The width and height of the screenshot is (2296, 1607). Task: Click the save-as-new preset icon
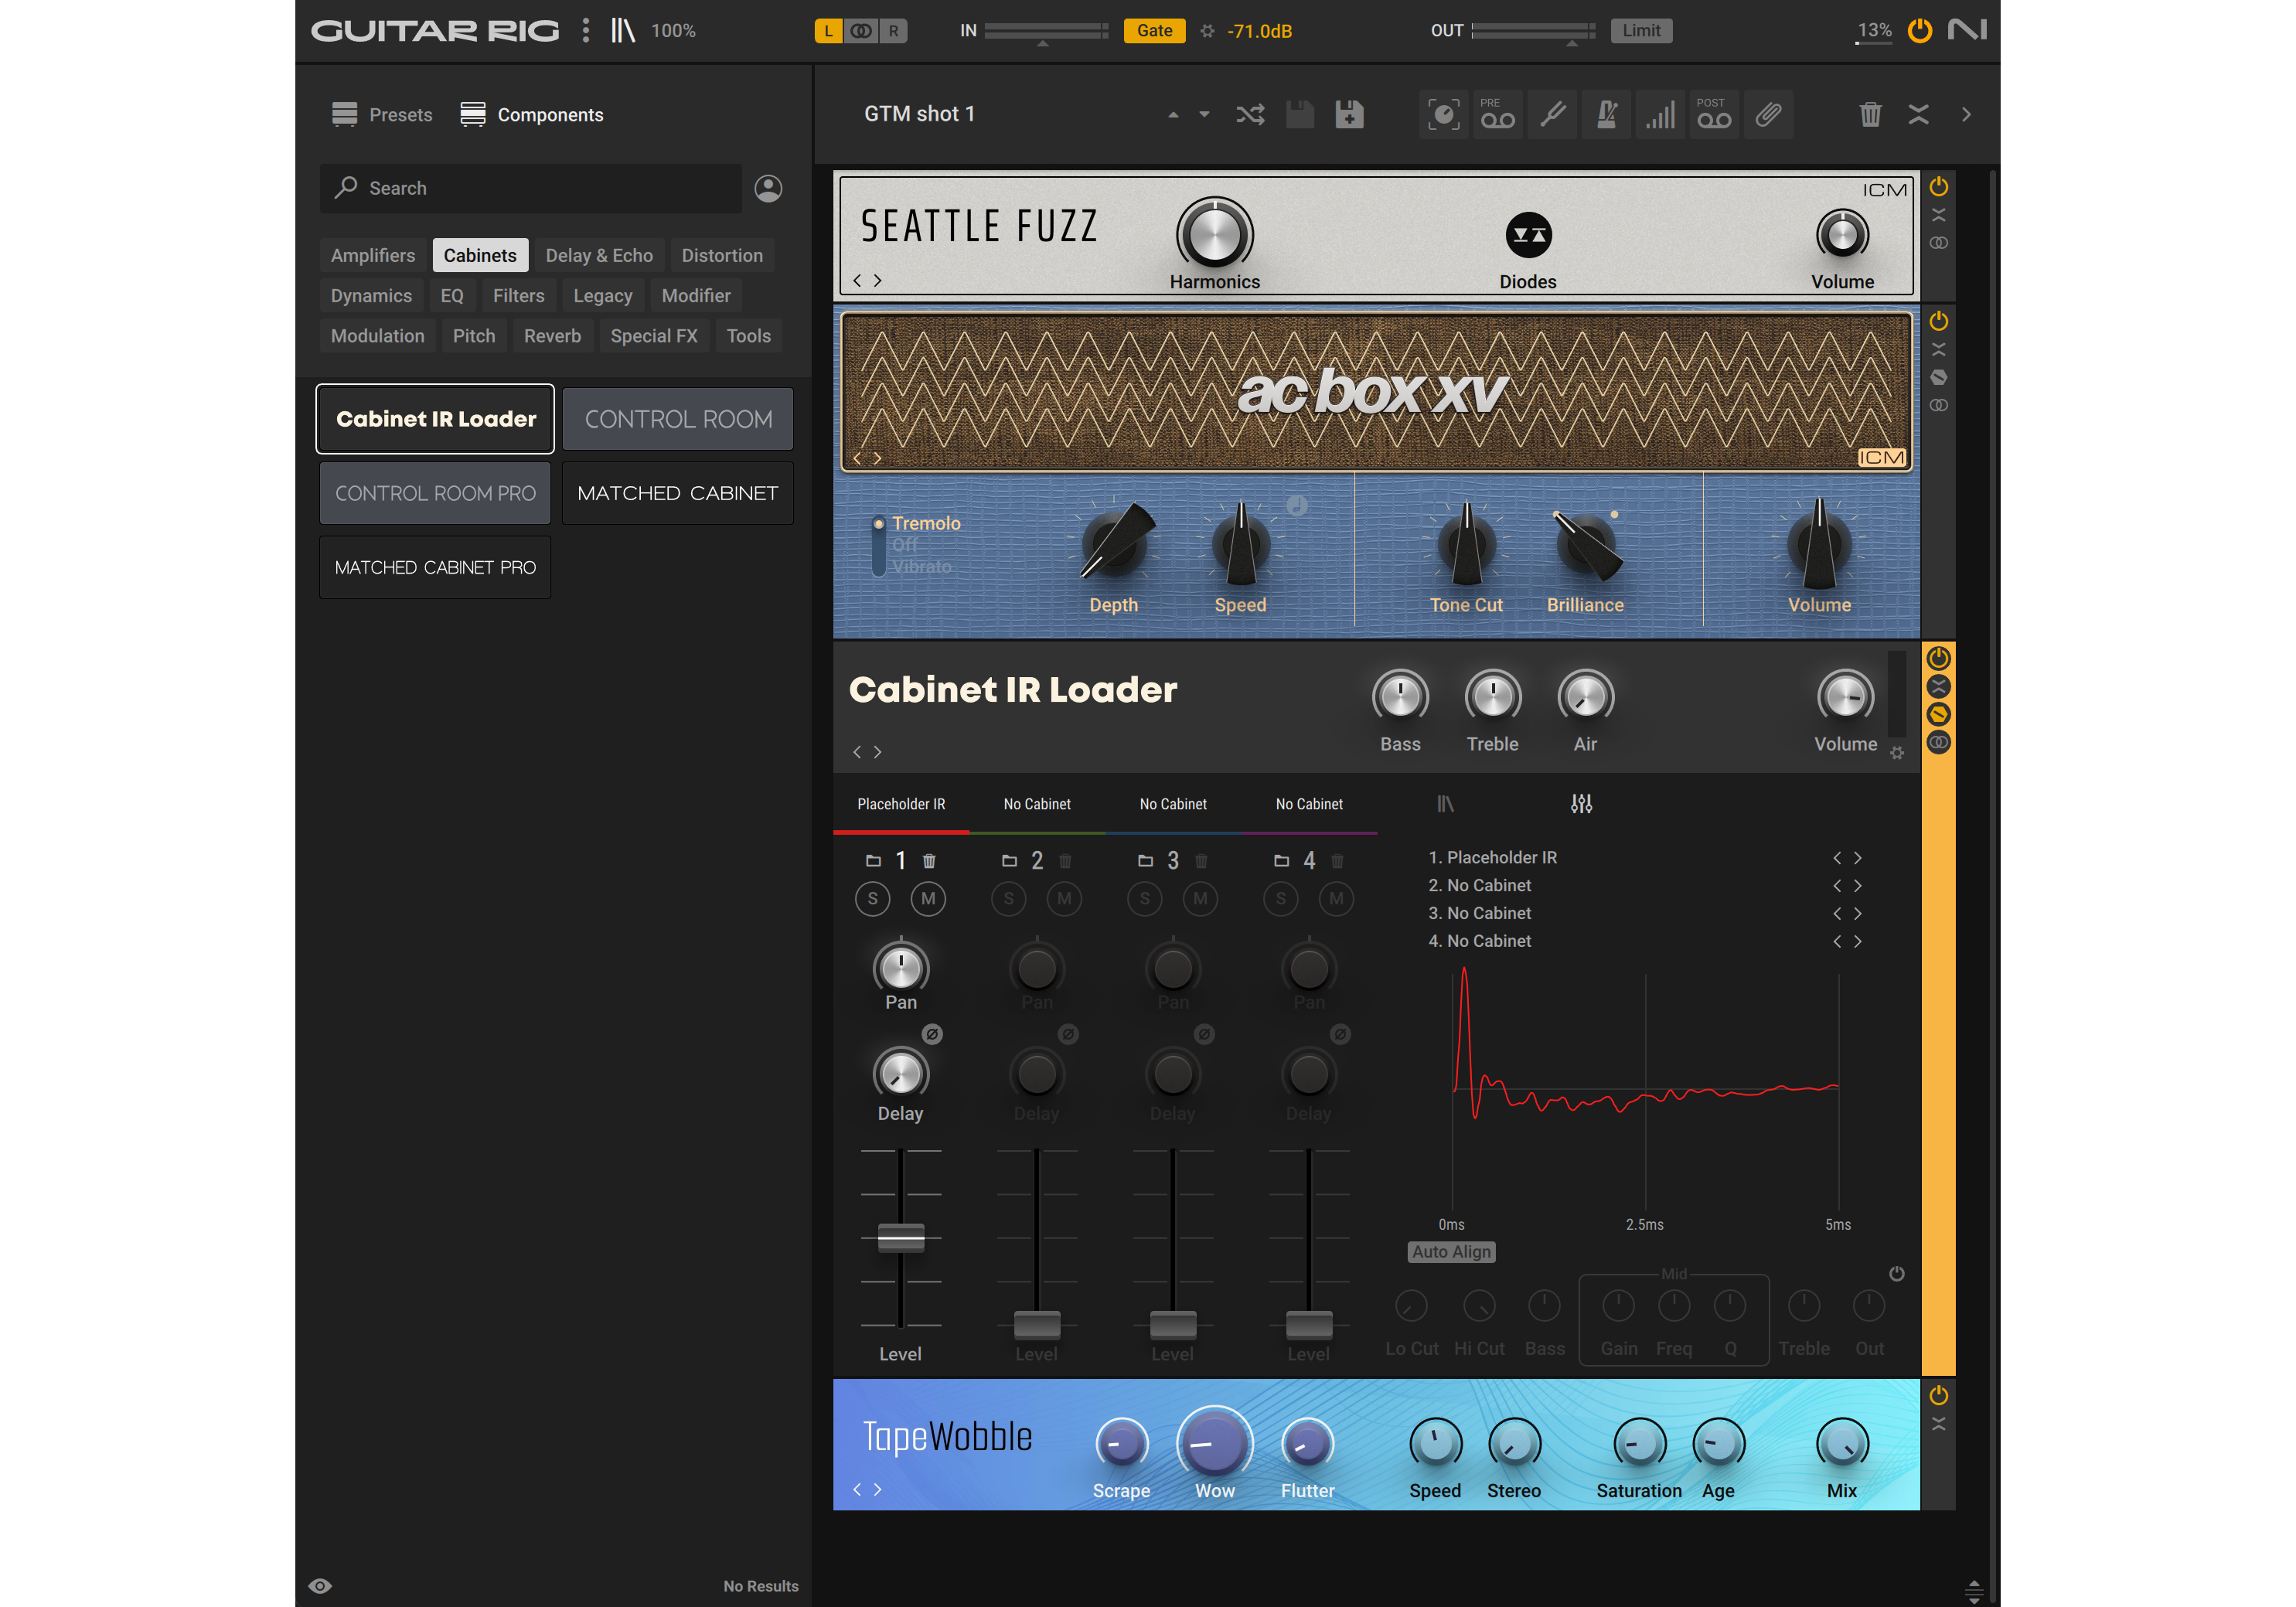(x=1349, y=114)
